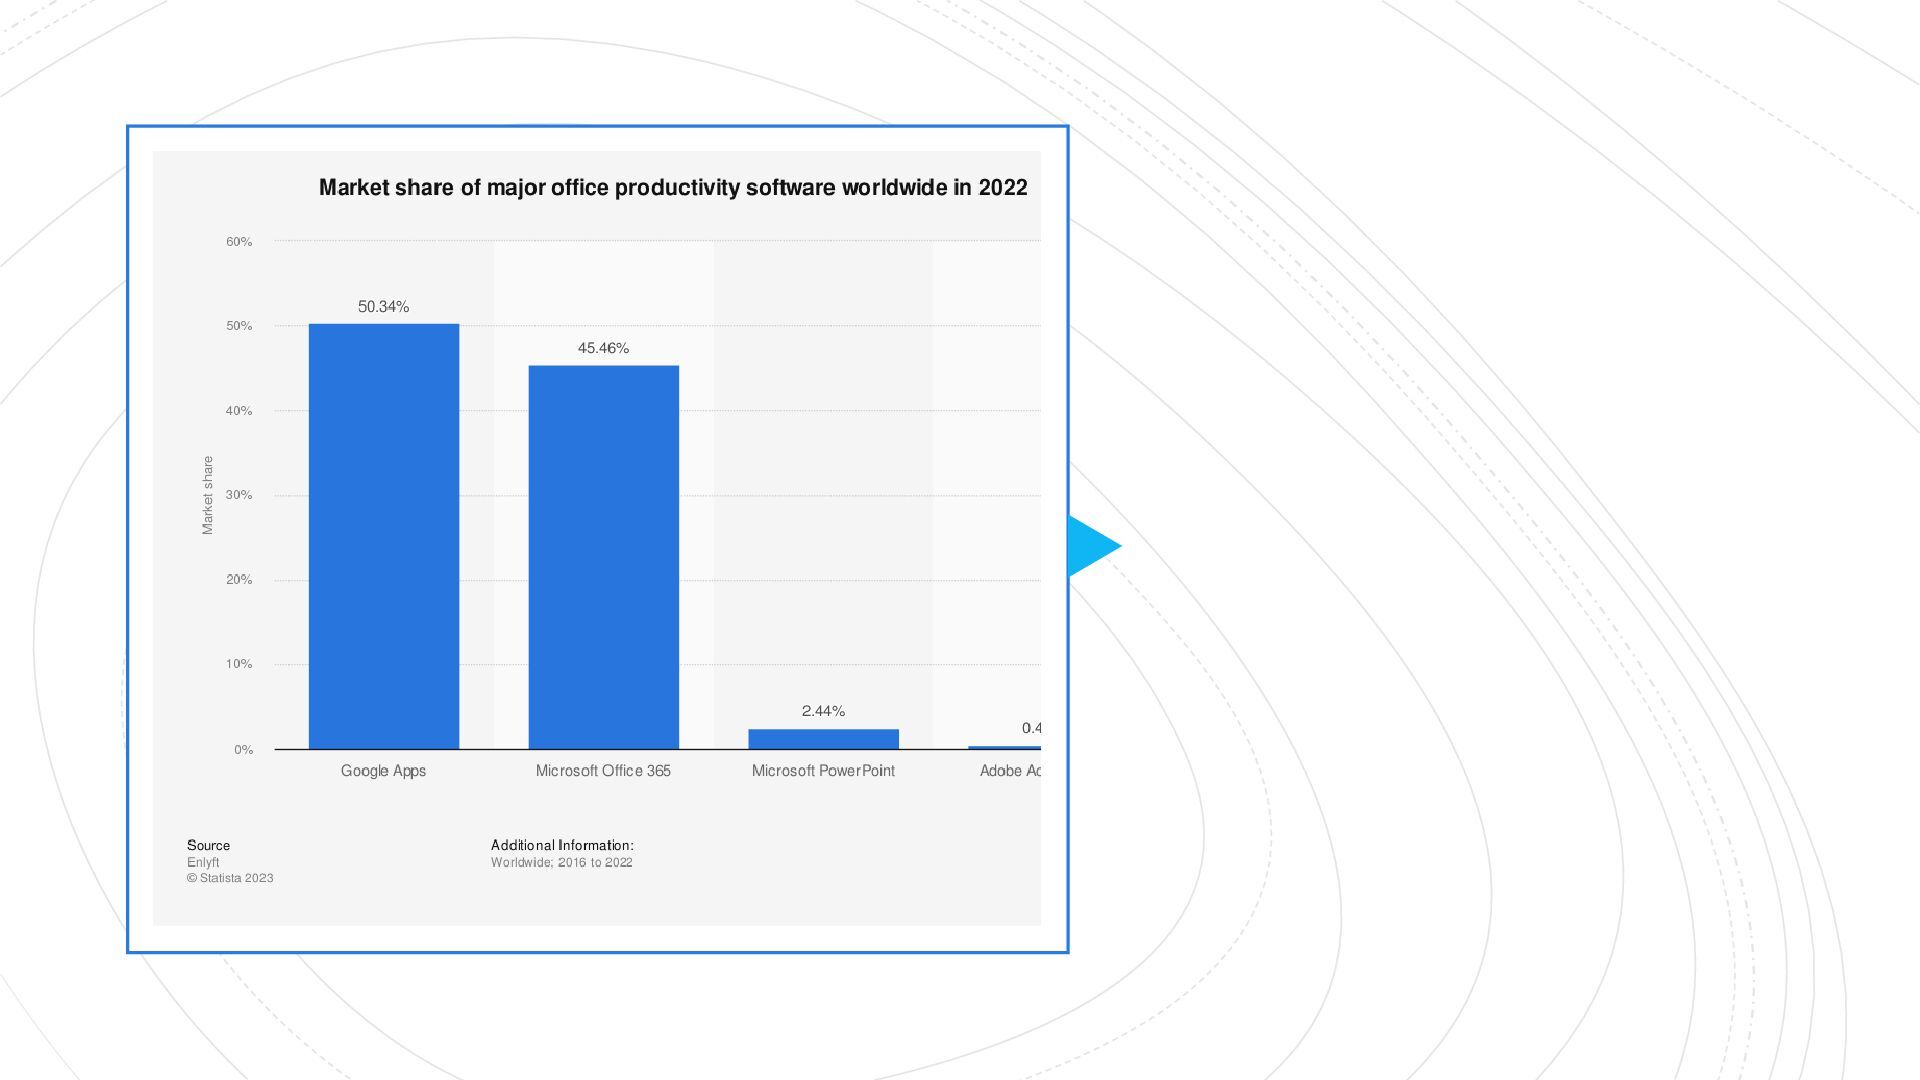Click the 0% y-axis tick label
The width and height of the screenshot is (1920, 1080).
point(244,750)
